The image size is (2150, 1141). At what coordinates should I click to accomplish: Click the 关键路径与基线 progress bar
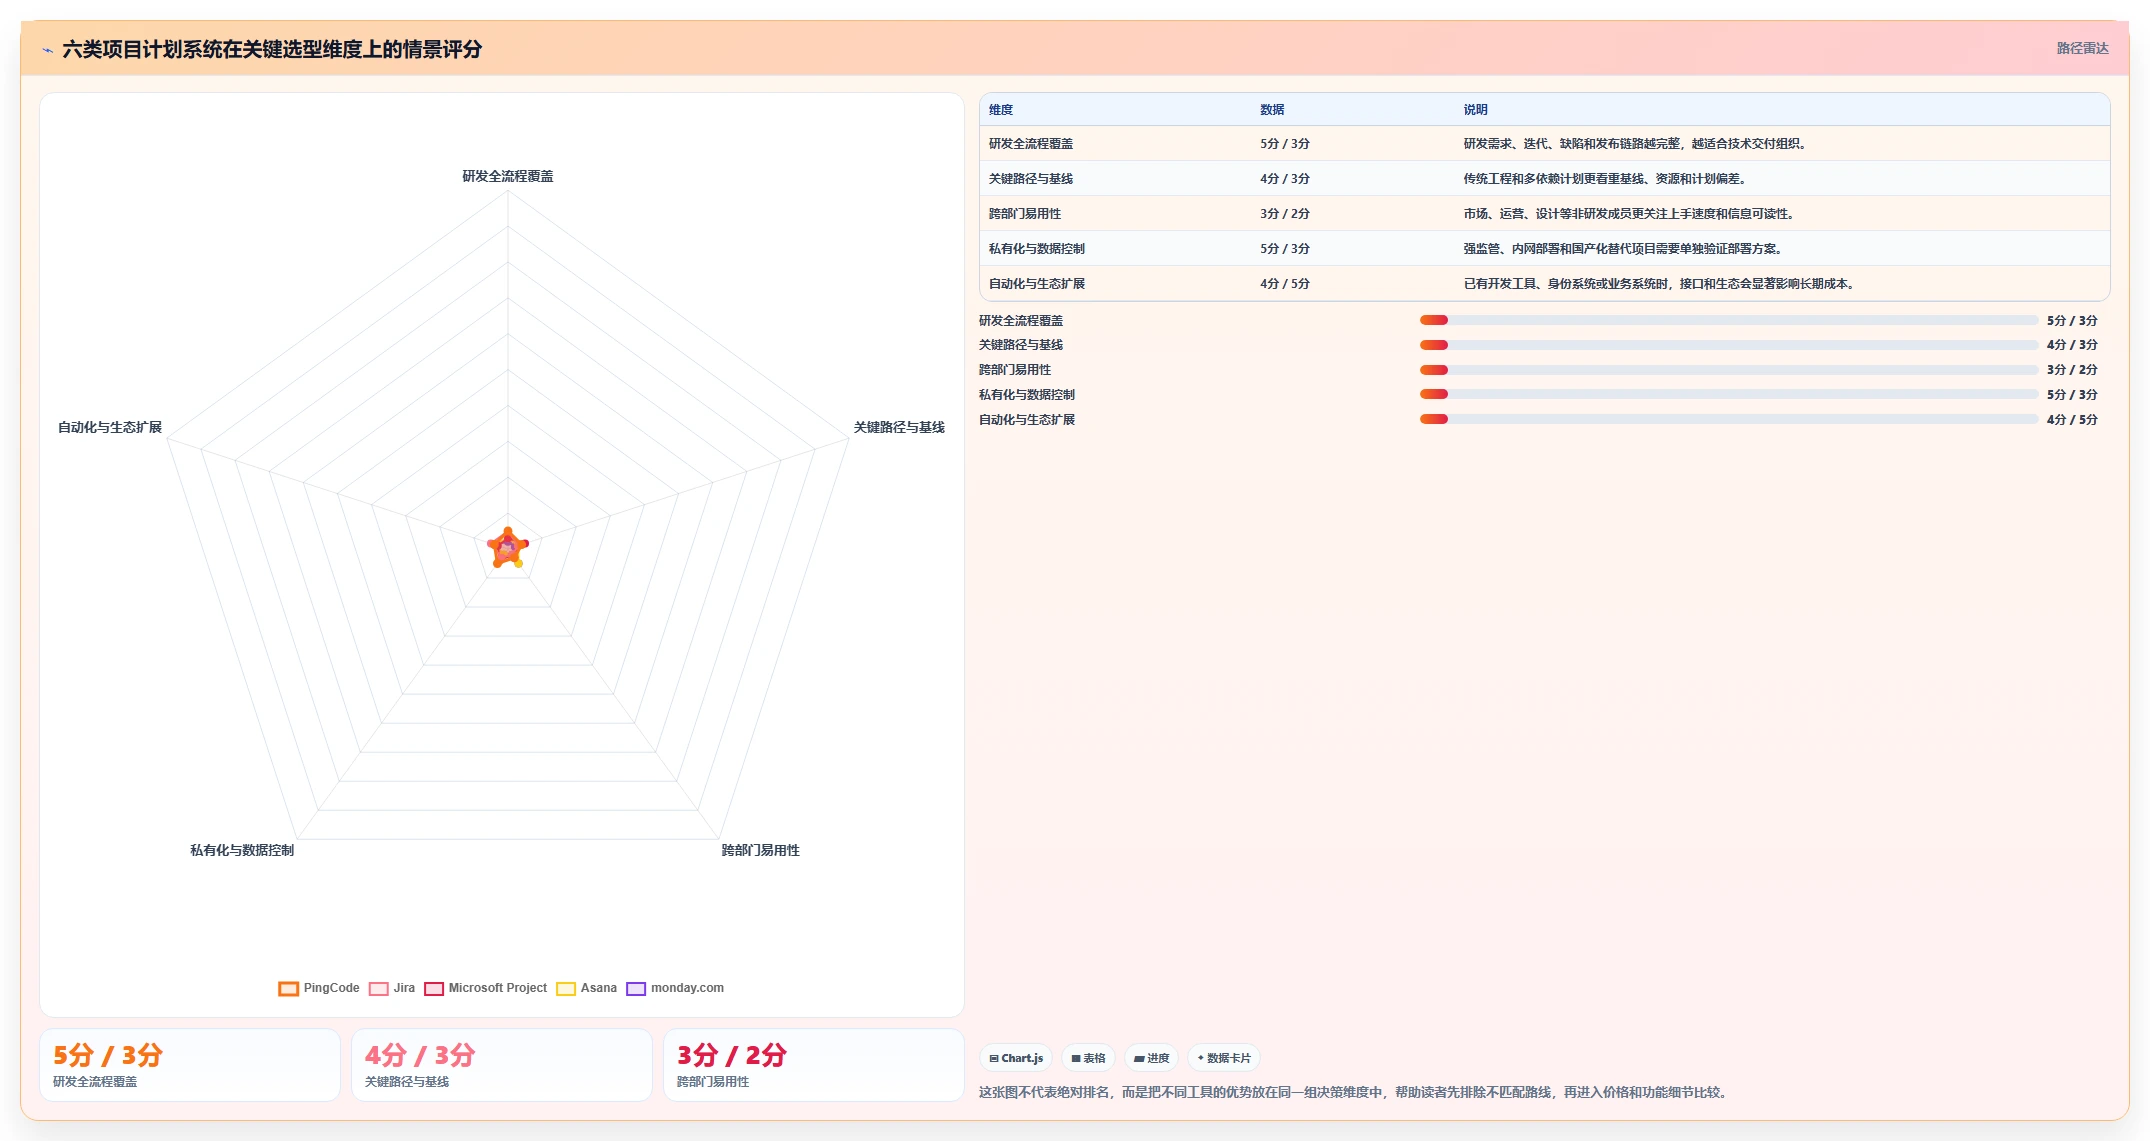[x=1728, y=345]
